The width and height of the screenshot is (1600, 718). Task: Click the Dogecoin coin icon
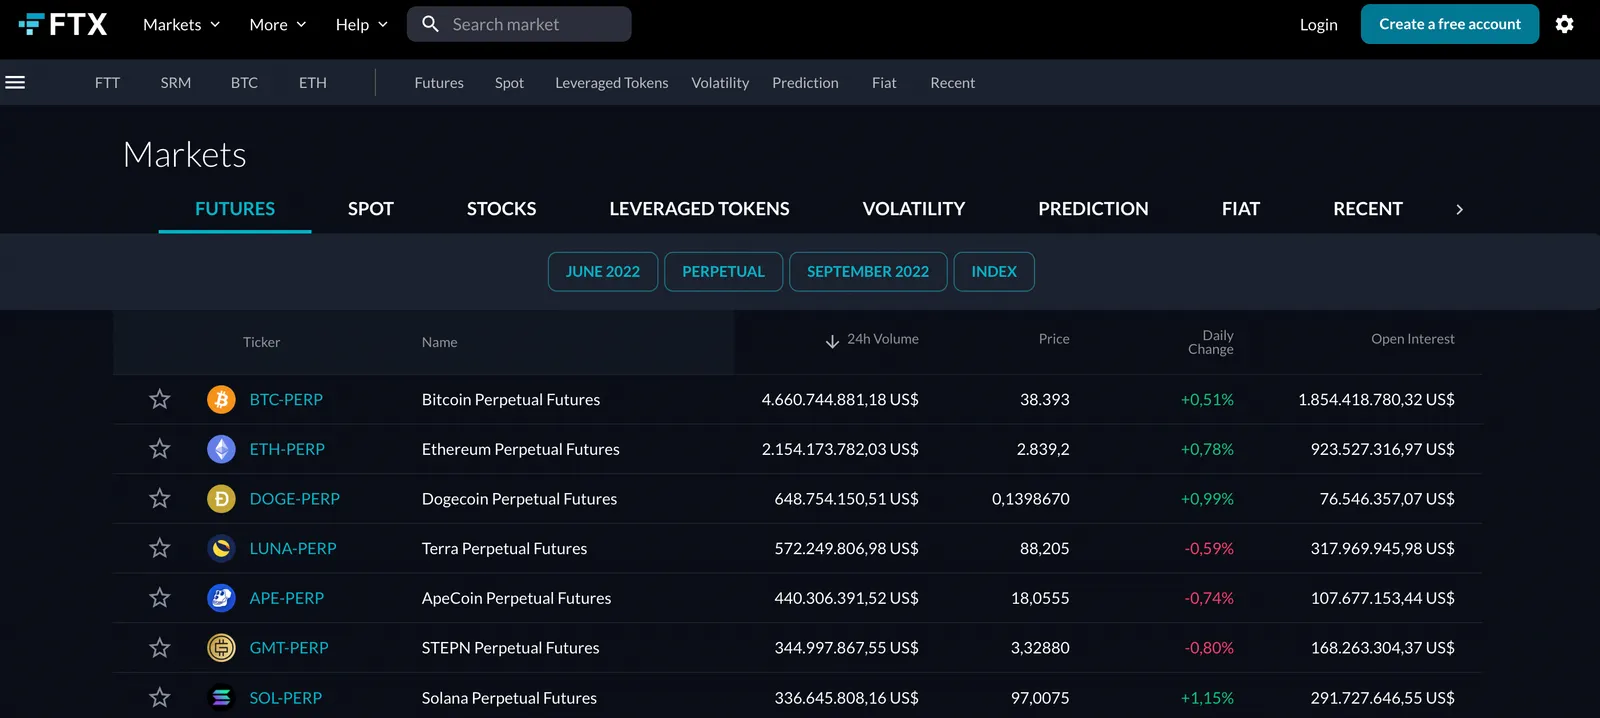[221, 498]
